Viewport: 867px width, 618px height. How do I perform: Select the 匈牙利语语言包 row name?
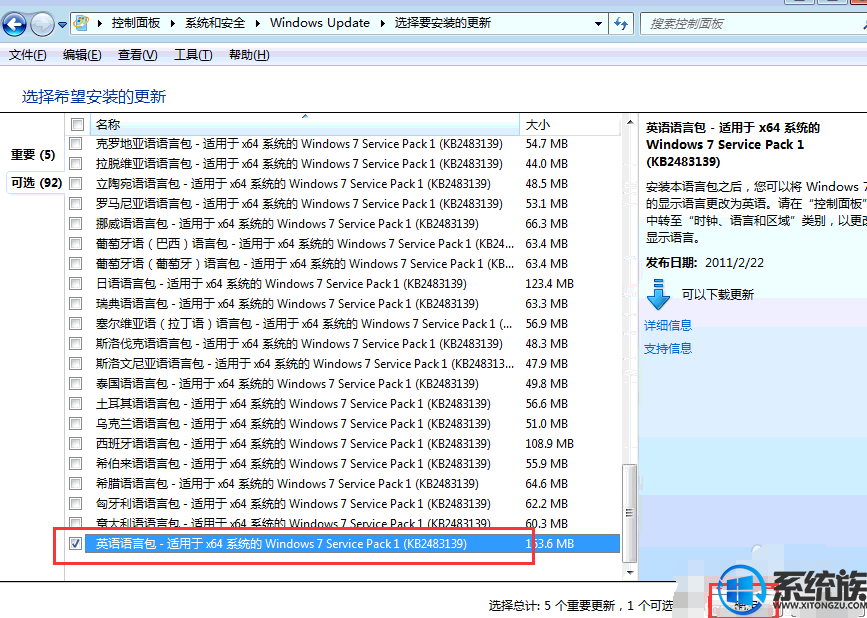coord(293,504)
